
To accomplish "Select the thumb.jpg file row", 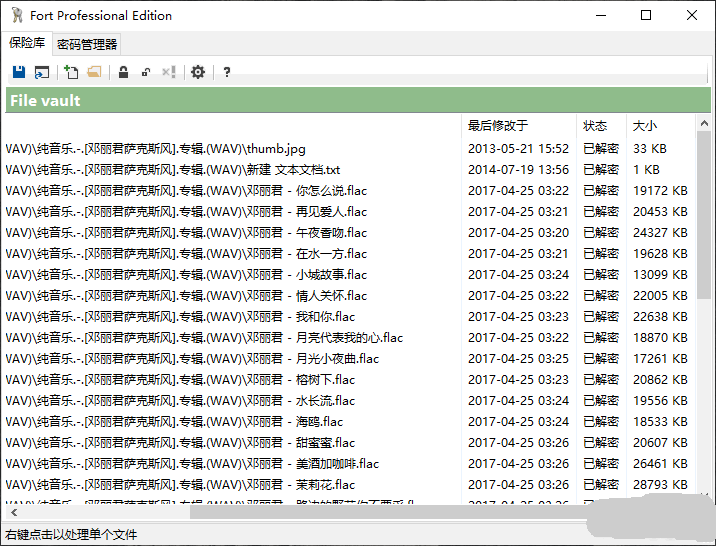I will [x=200, y=149].
